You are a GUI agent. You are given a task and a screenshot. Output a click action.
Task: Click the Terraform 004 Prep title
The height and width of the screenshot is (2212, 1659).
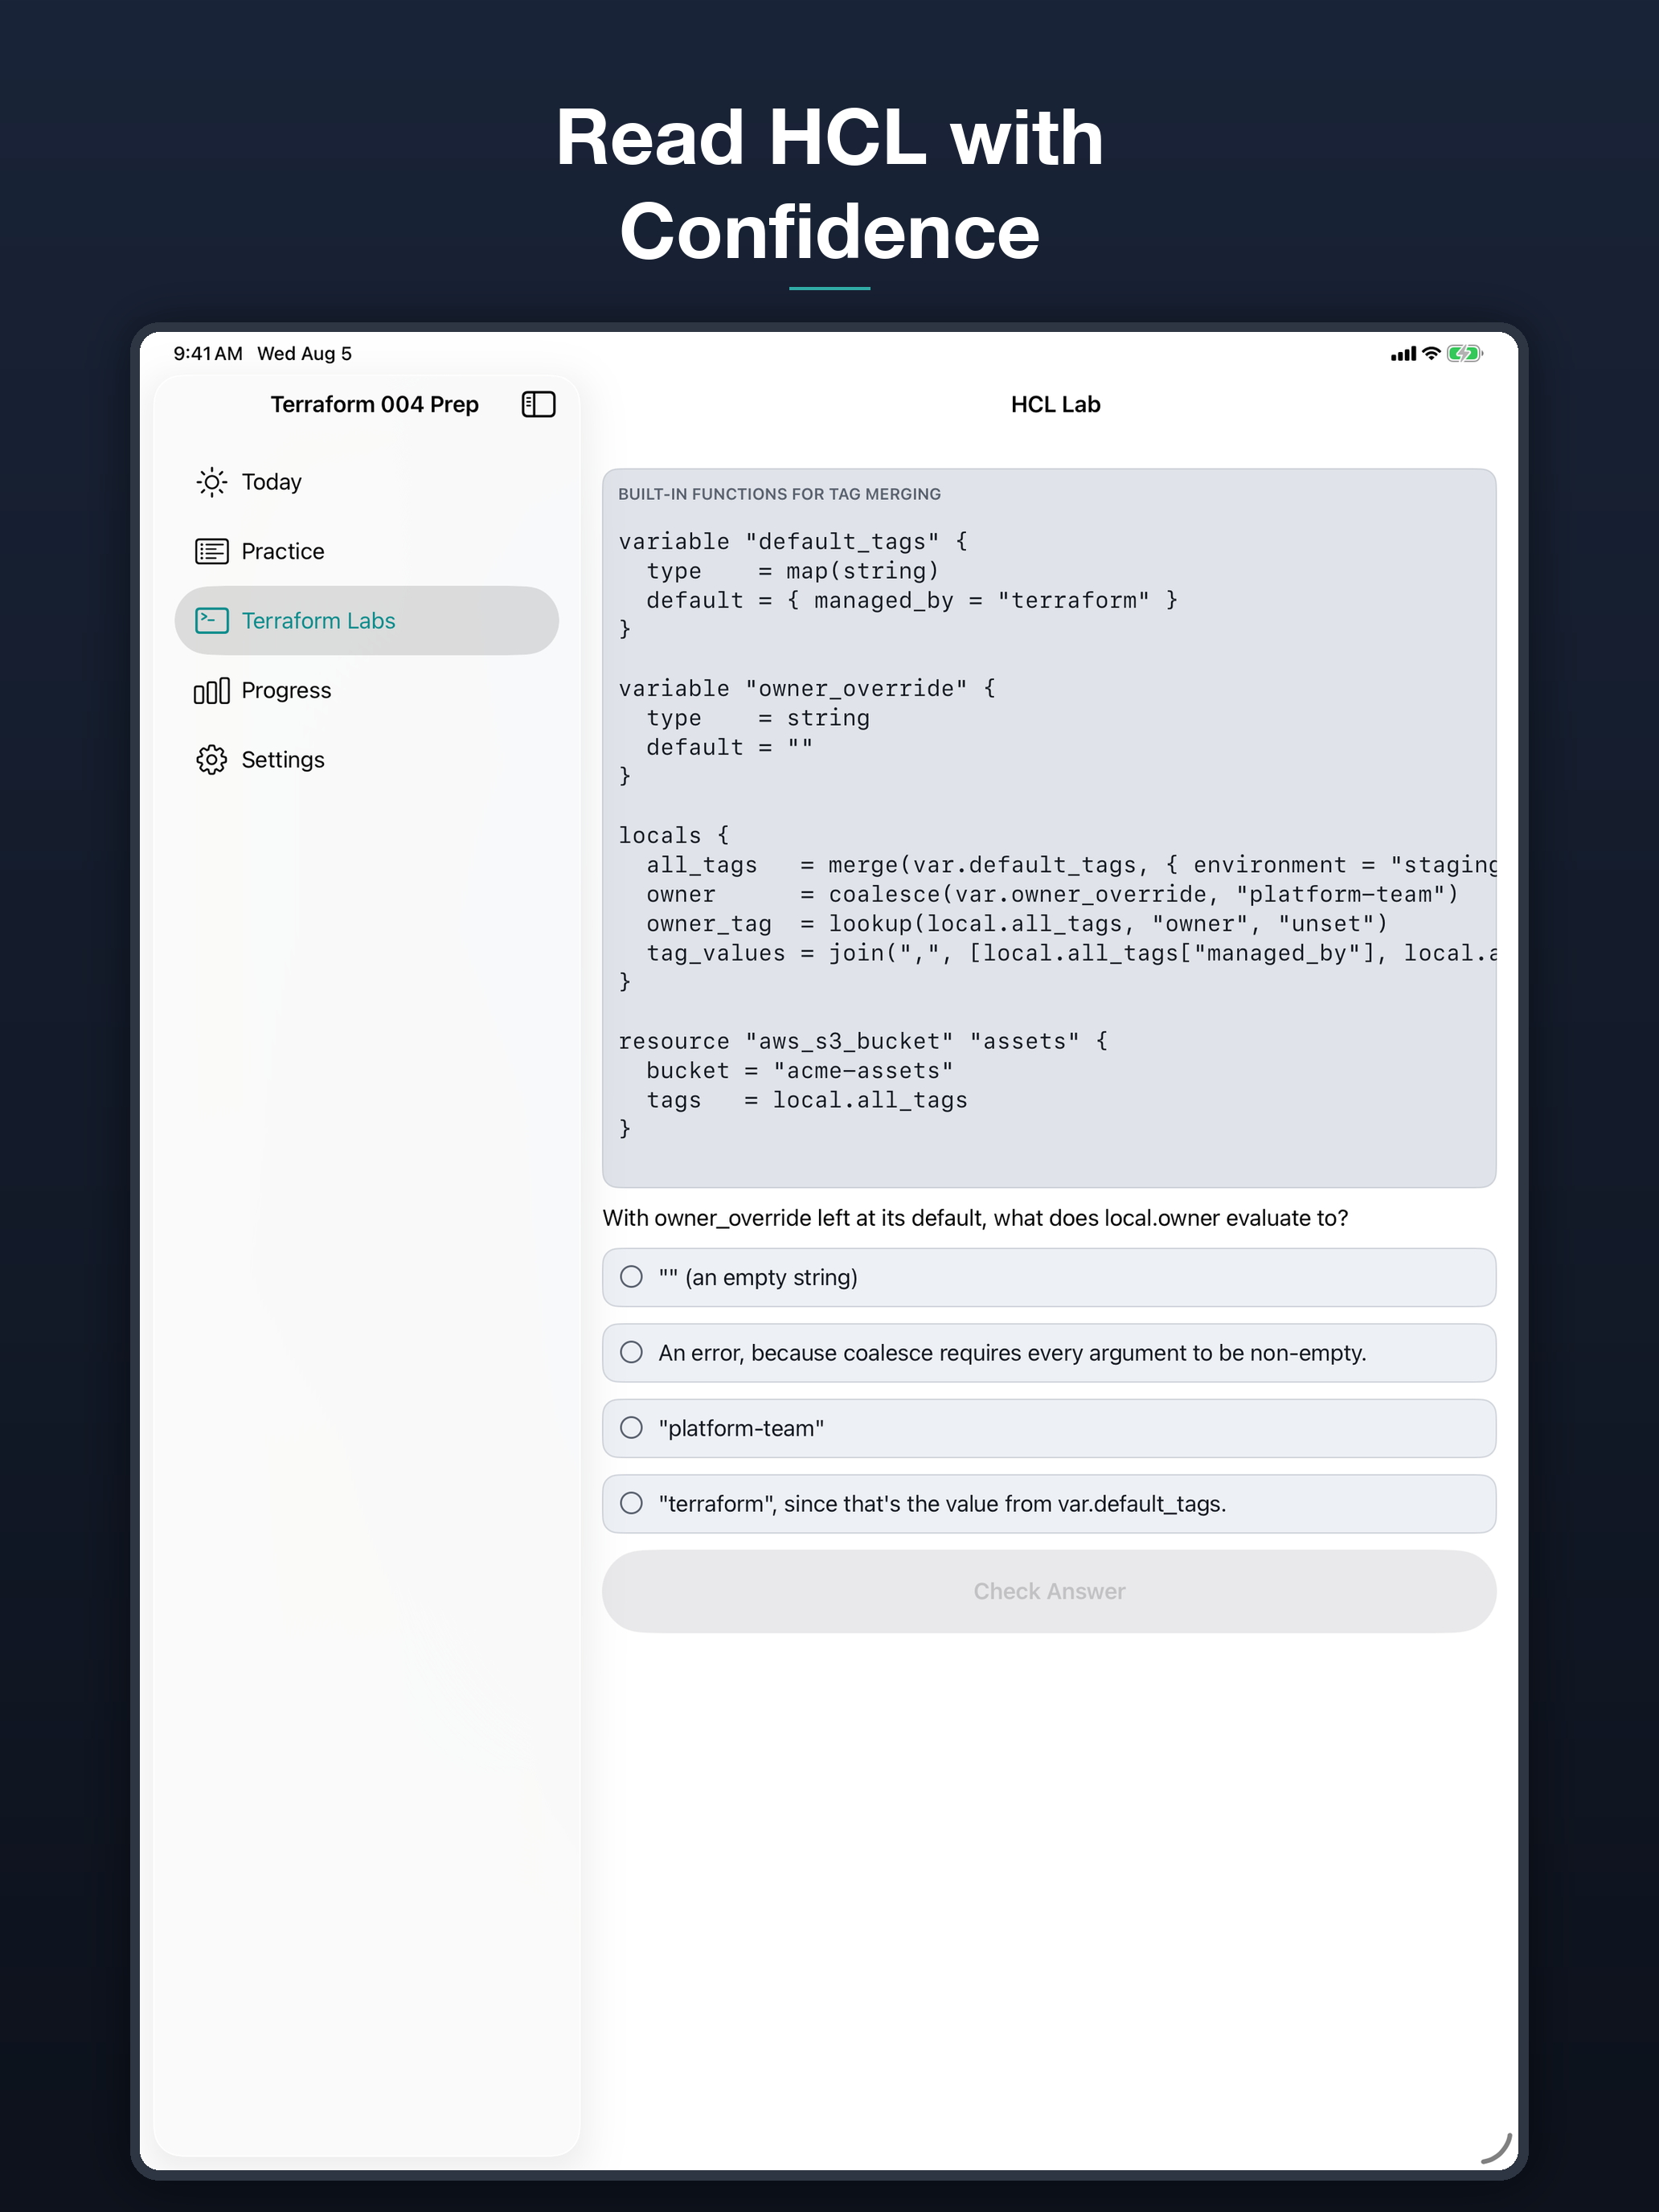374,404
